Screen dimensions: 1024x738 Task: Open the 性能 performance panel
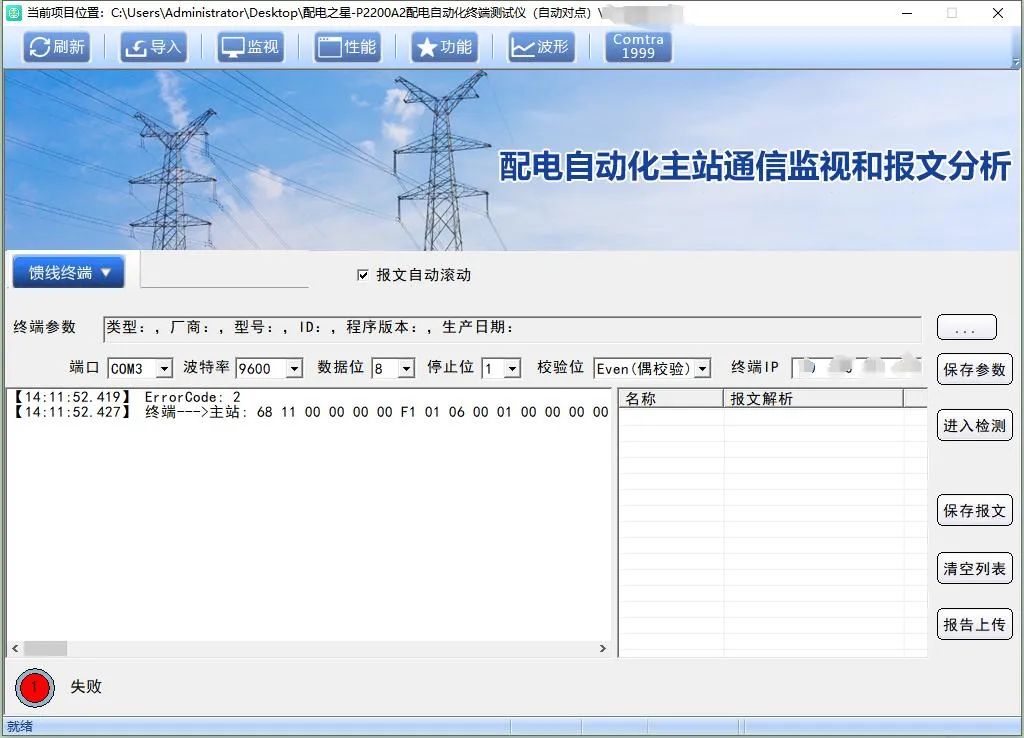[x=347, y=47]
